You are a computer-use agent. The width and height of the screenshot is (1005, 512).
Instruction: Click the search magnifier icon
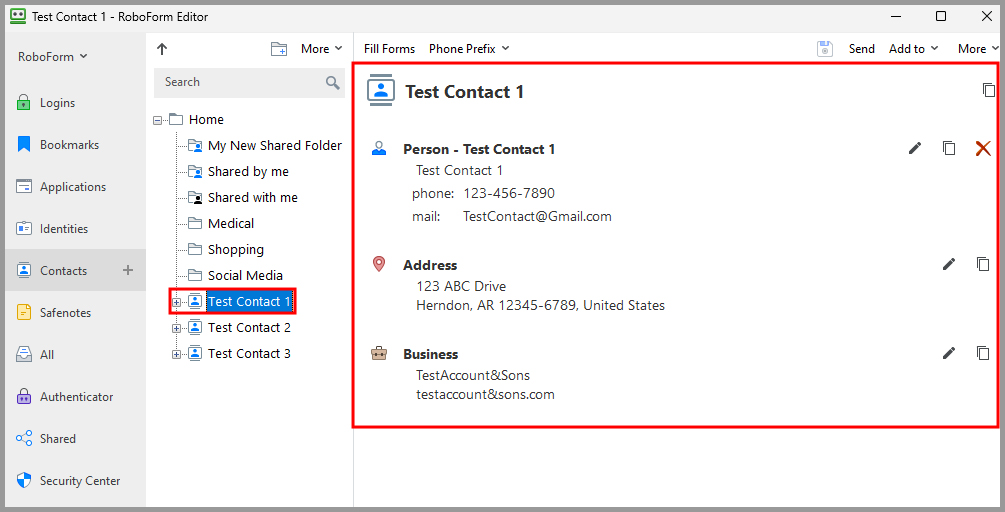[333, 82]
